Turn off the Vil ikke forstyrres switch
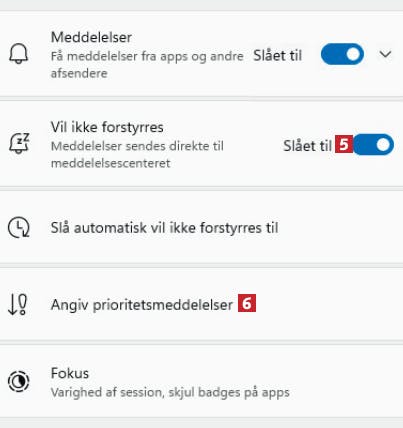The width and height of the screenshot is (403, 428). 373,144
